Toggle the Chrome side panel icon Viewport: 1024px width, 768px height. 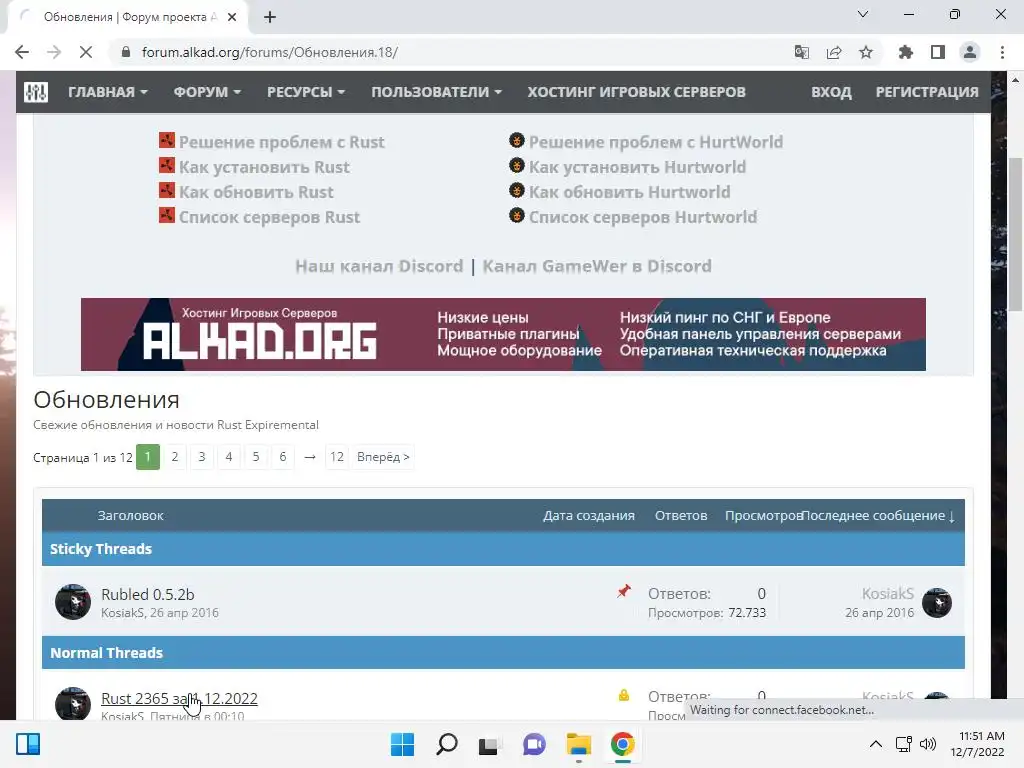[938, 52]
